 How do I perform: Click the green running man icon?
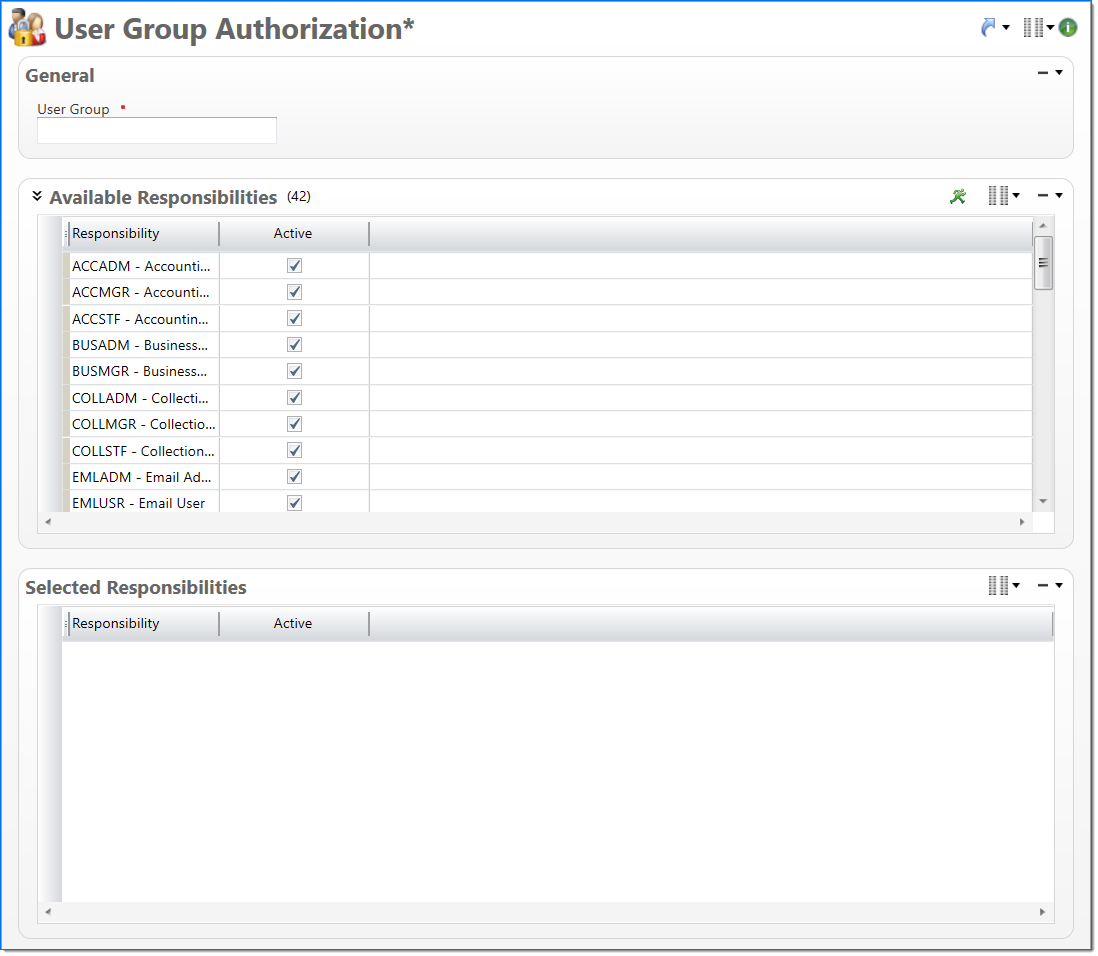957,196
